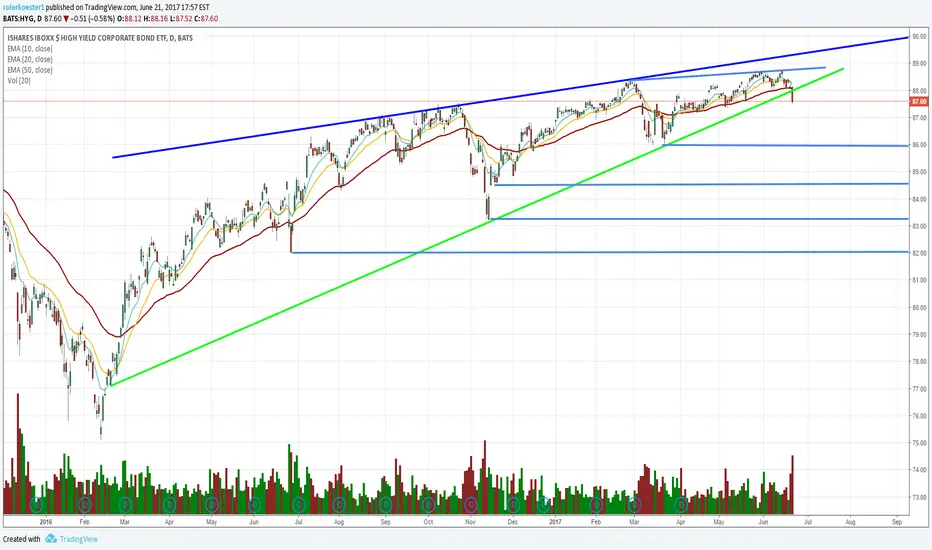Click the L:87.52 low value

coord(181,18)
